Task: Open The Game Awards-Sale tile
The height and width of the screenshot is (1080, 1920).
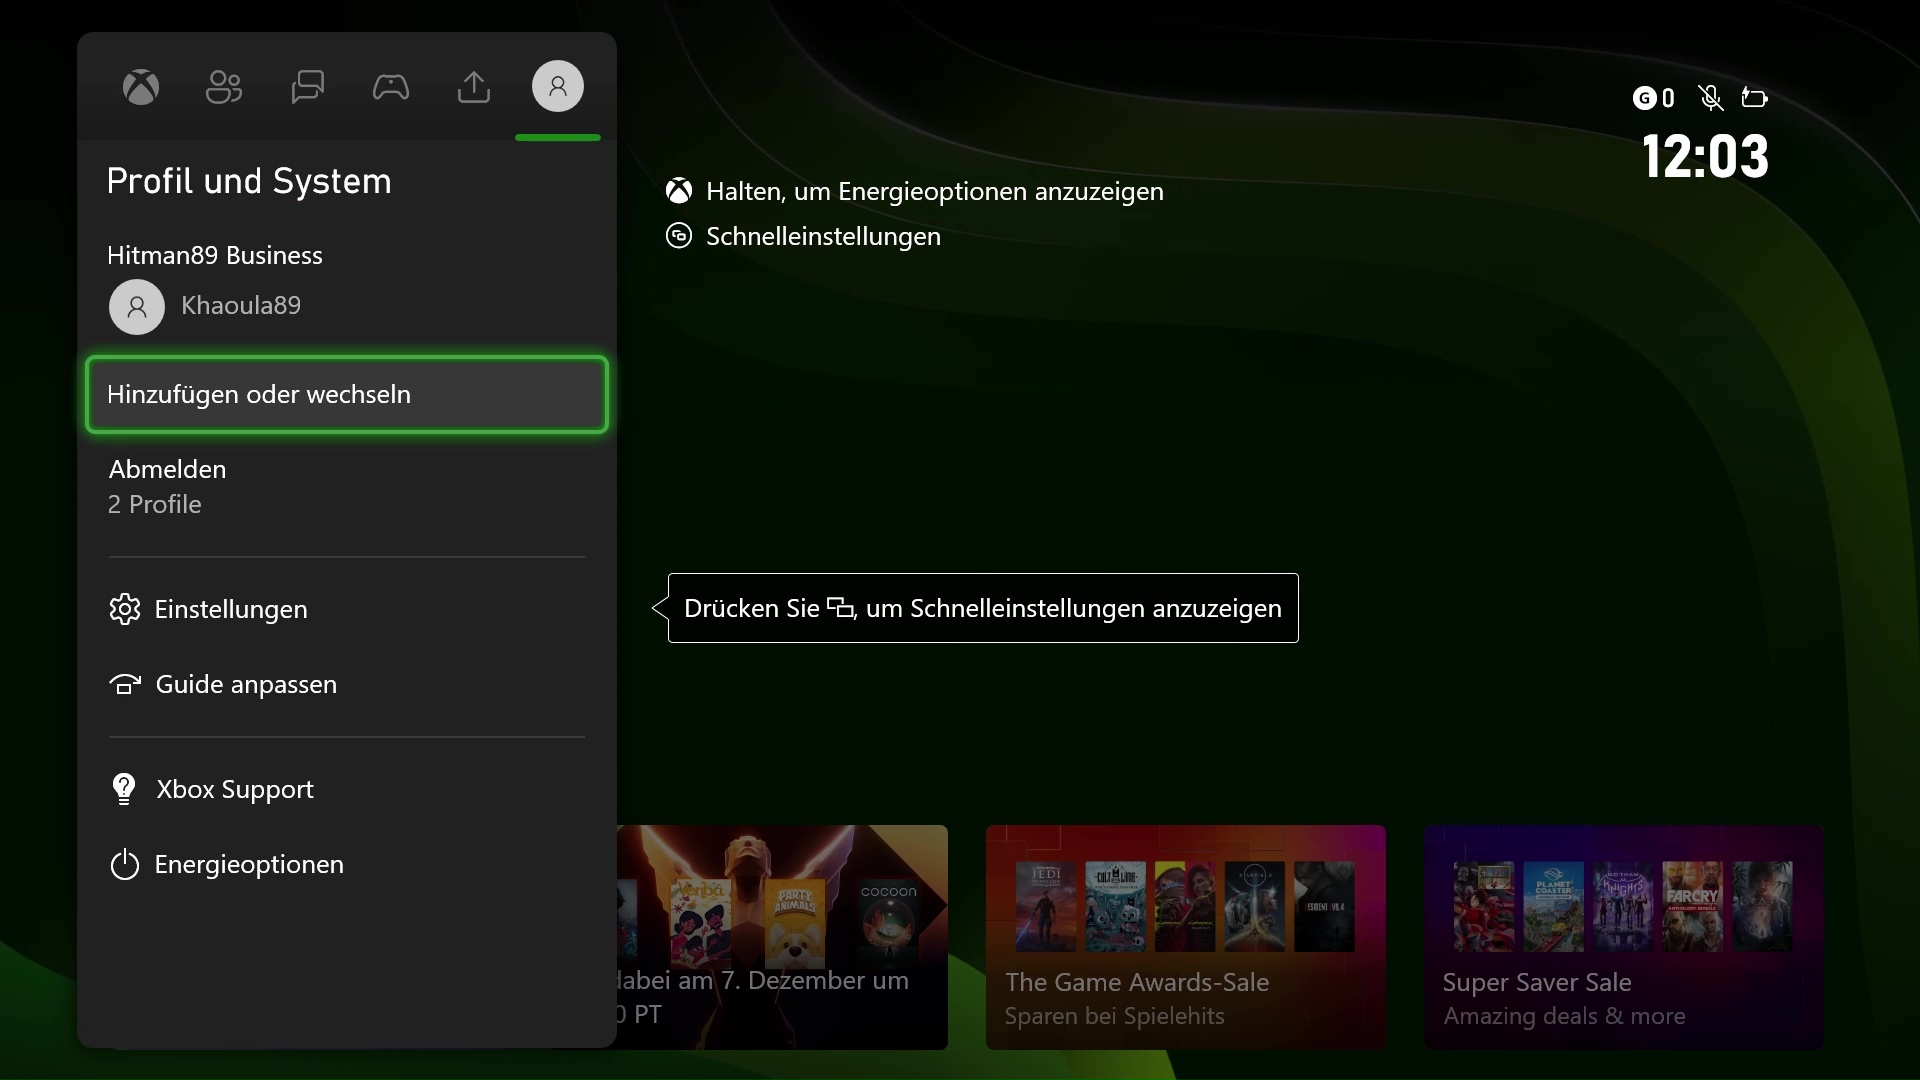Action: click(1186, 937)
